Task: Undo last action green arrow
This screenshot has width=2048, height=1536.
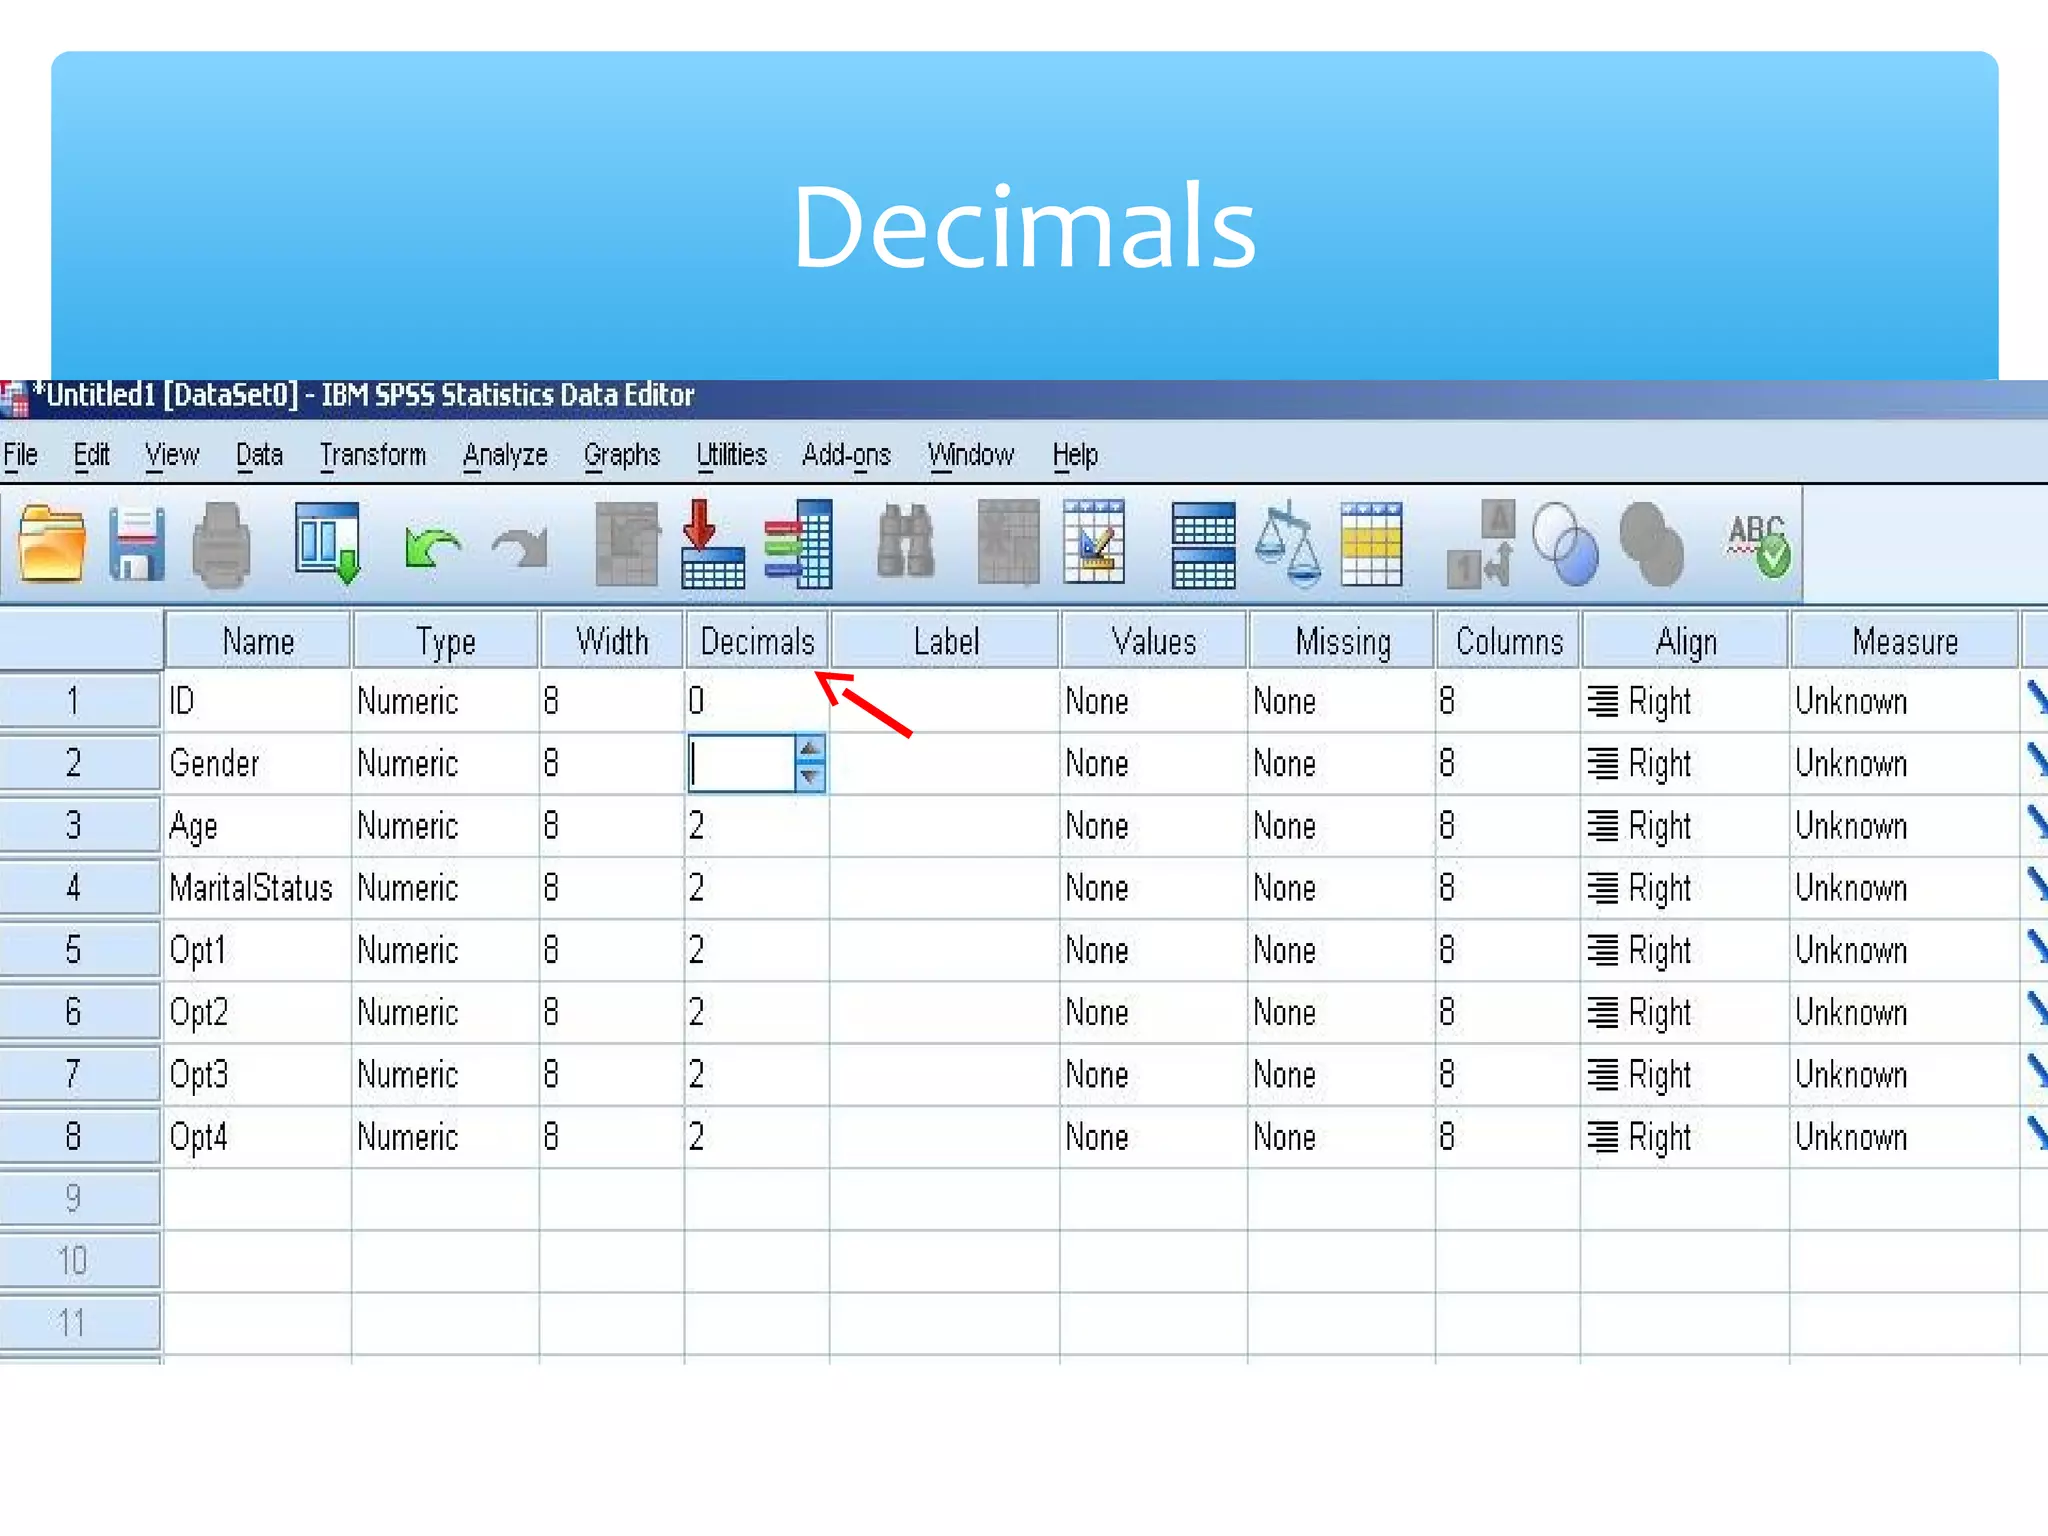Action: [432, 548]
